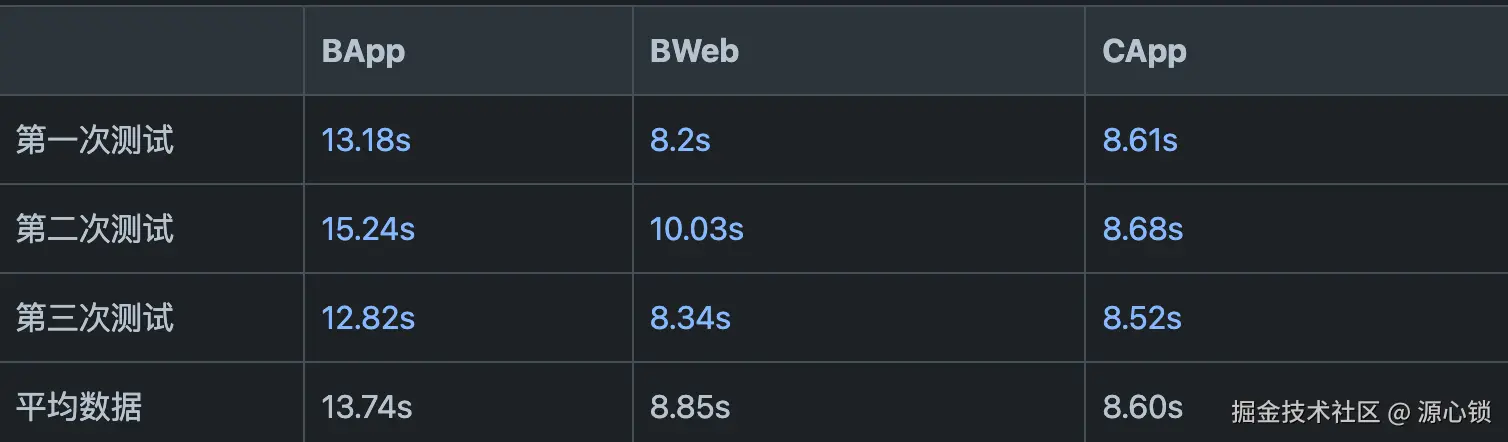Click the 第二次测试 row label
The image size is (1508, 442).
point(95,229)
